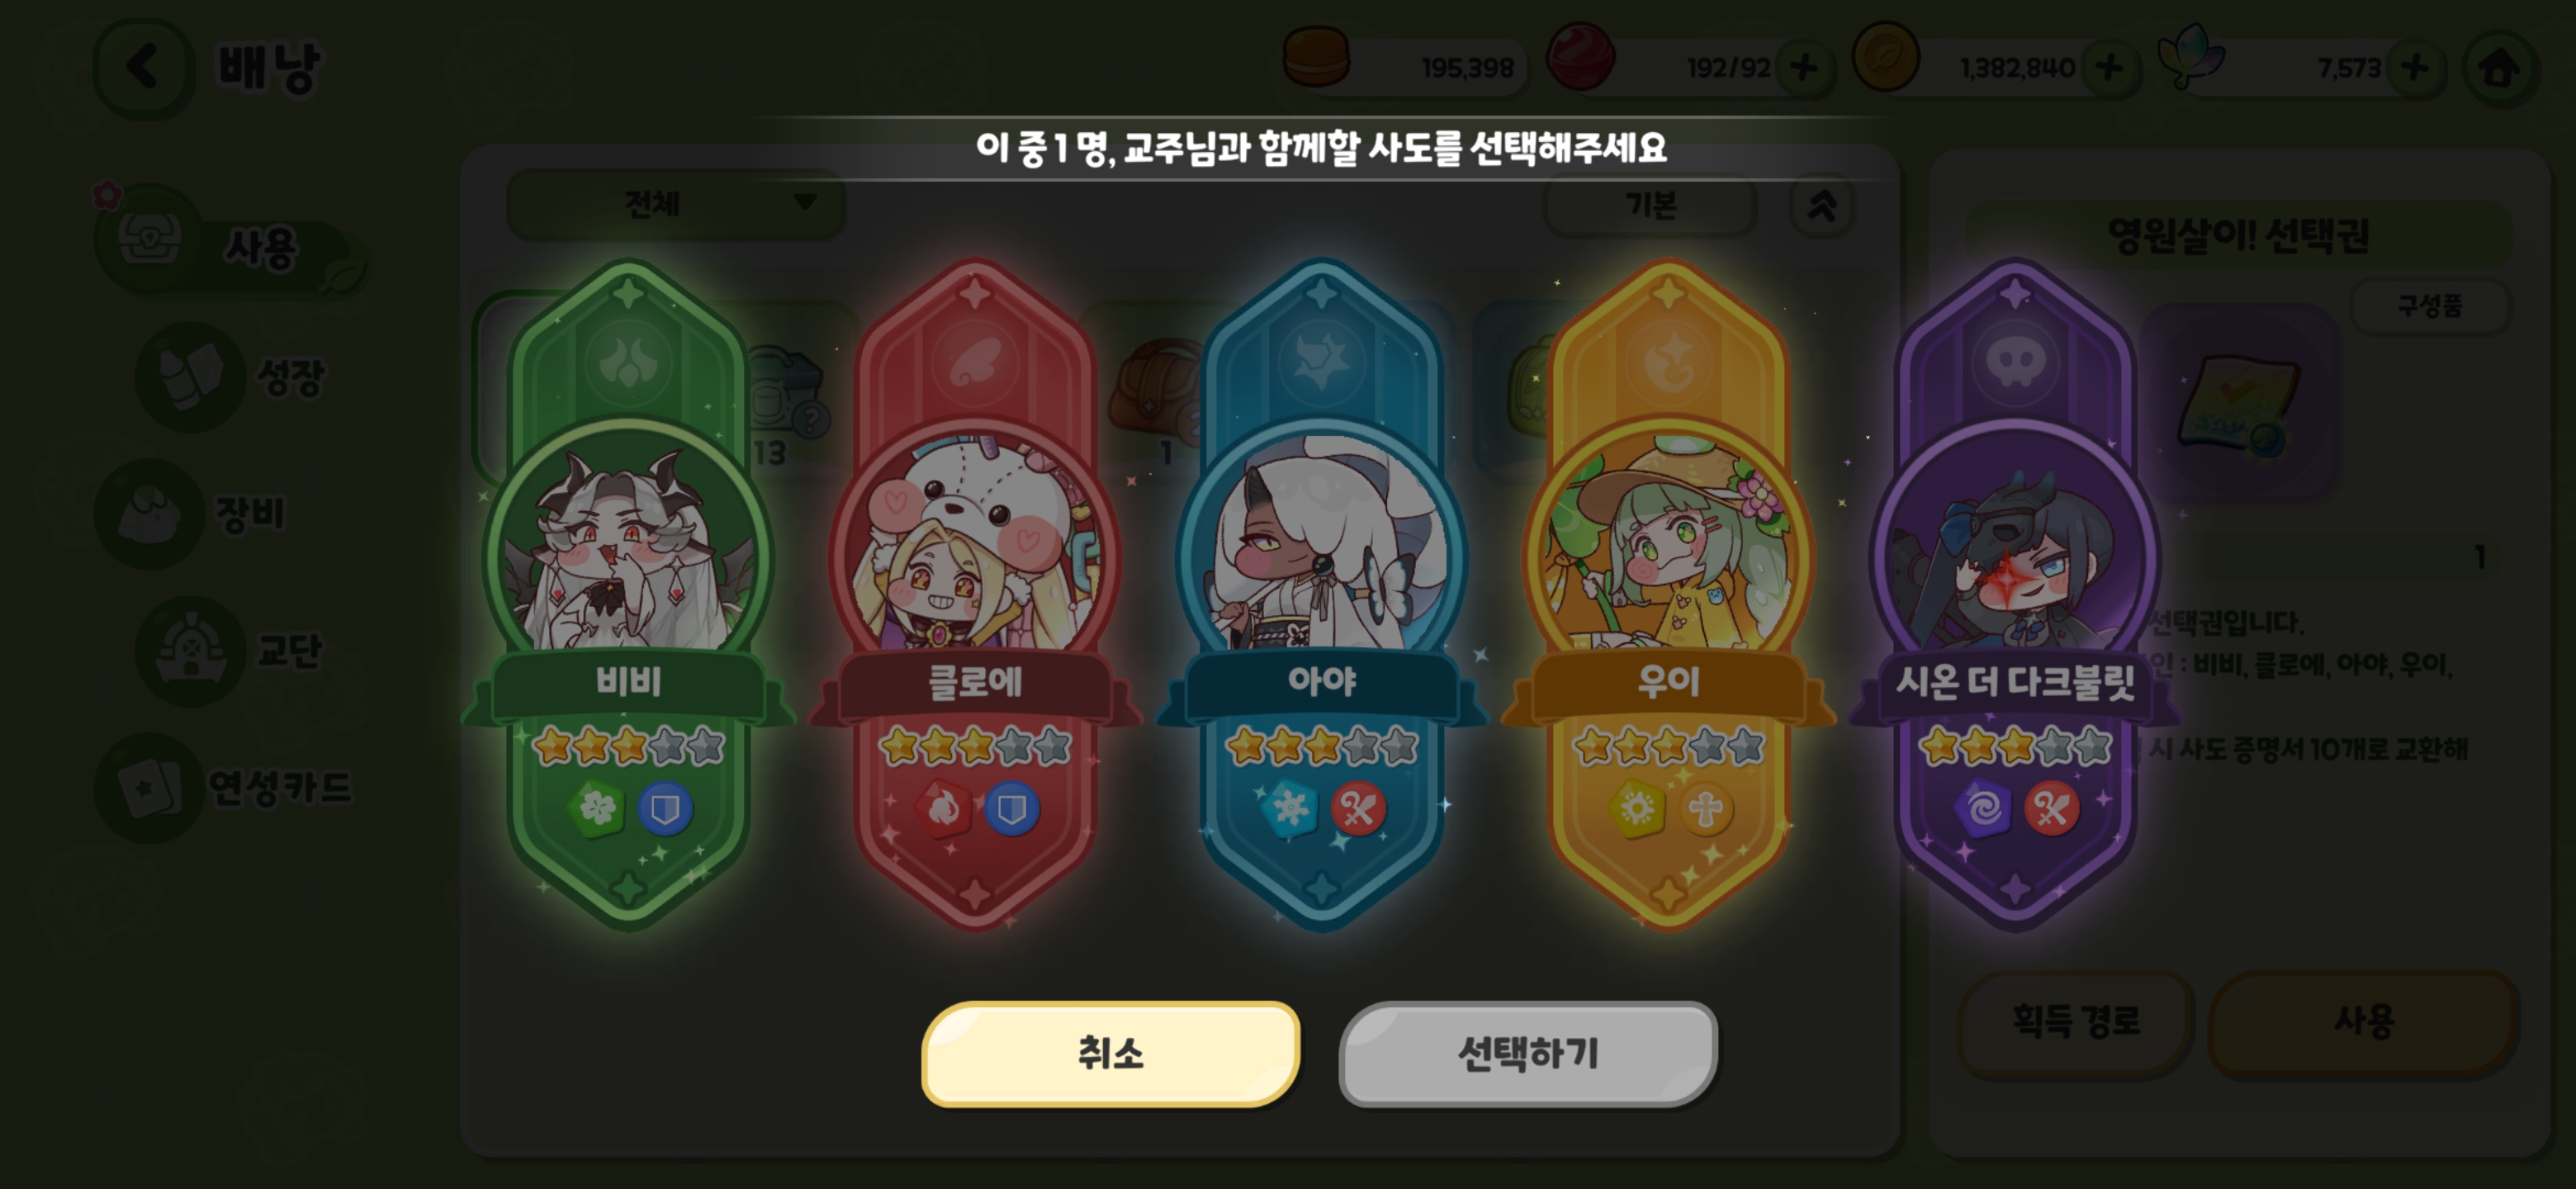Tap the skull element icon on purple card
2576x1189 pixels.
[2015, 361]
